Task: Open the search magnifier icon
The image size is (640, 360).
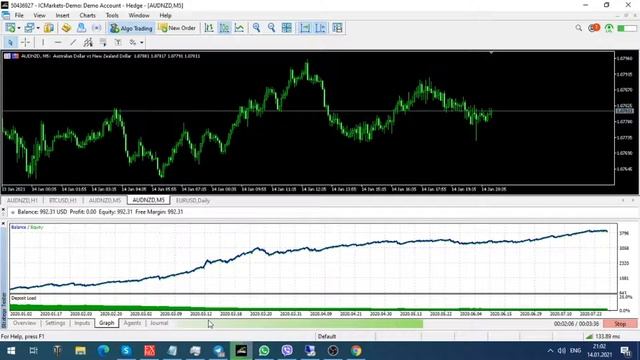Action: (579, 28)
